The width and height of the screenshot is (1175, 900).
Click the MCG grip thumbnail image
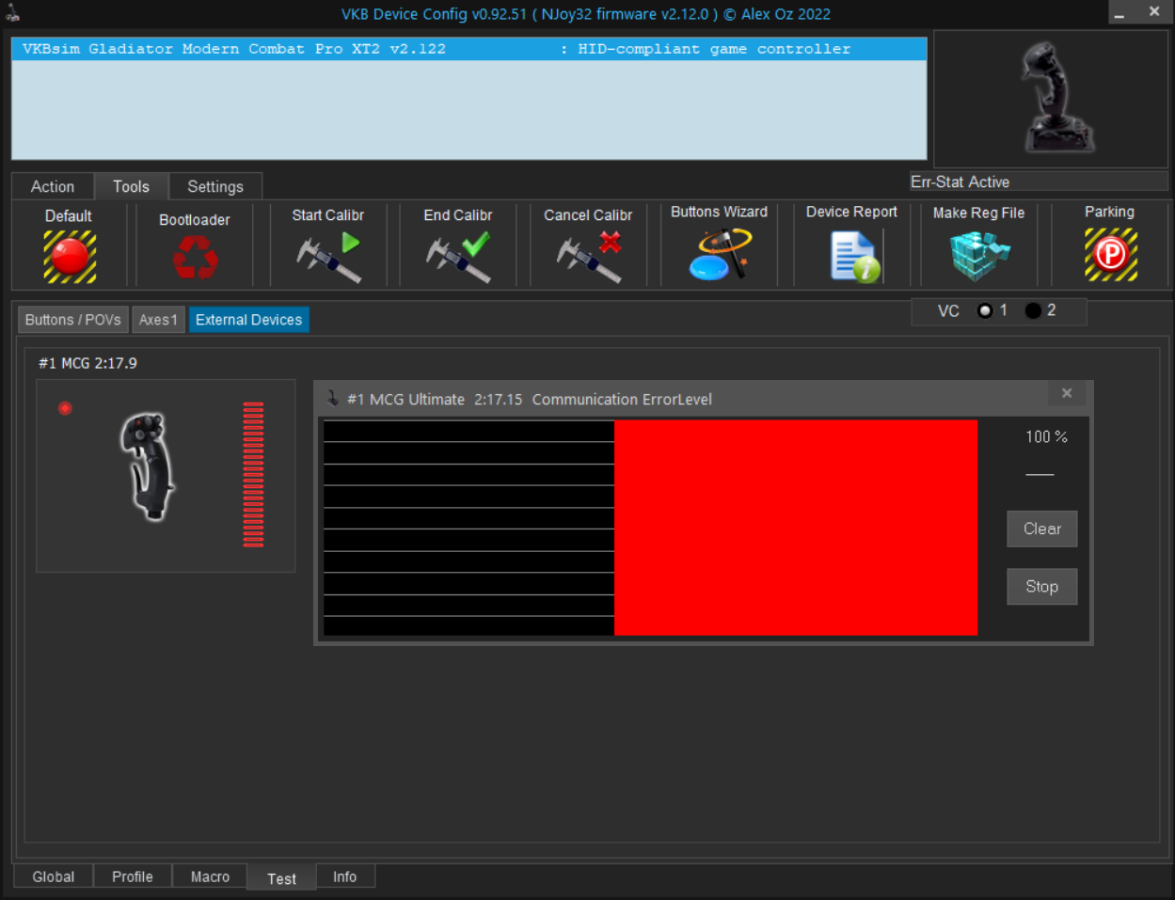148,467
